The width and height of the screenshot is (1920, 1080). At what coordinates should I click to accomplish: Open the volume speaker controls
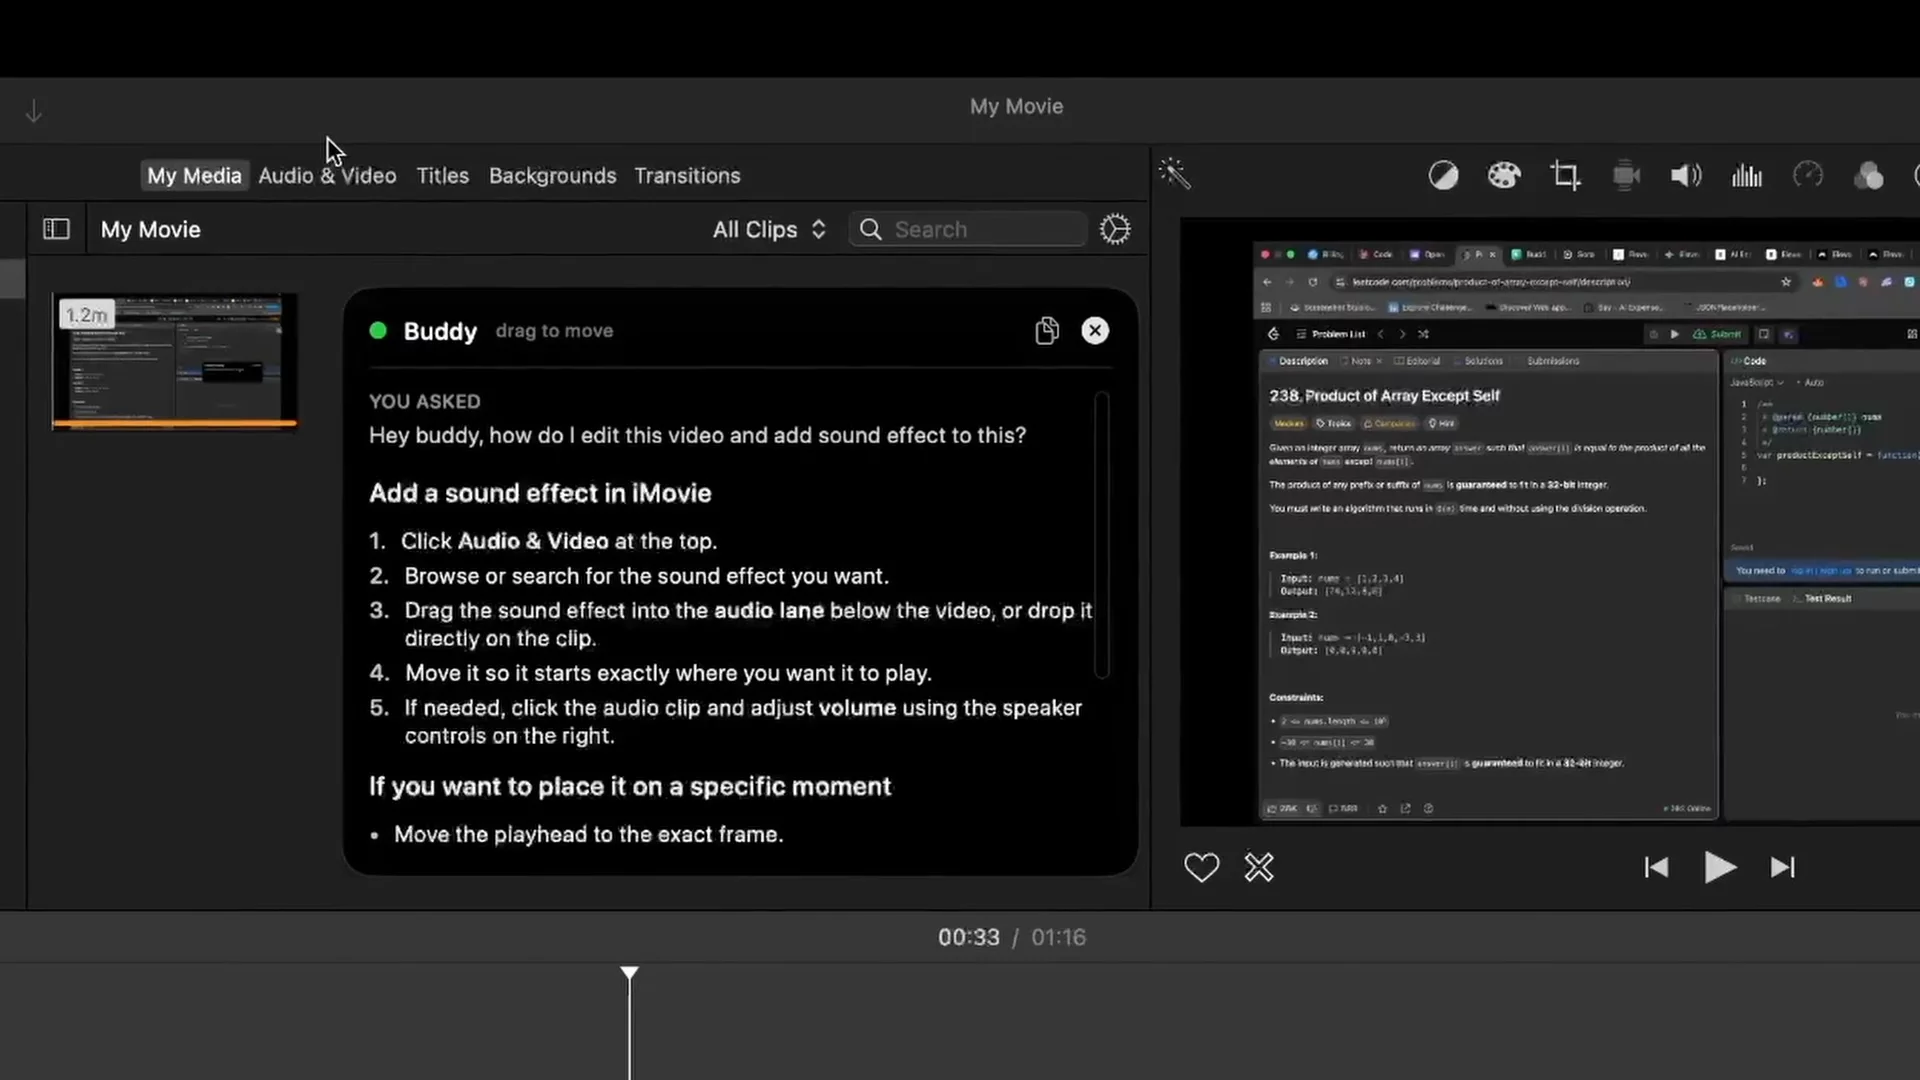[1686, 176]
